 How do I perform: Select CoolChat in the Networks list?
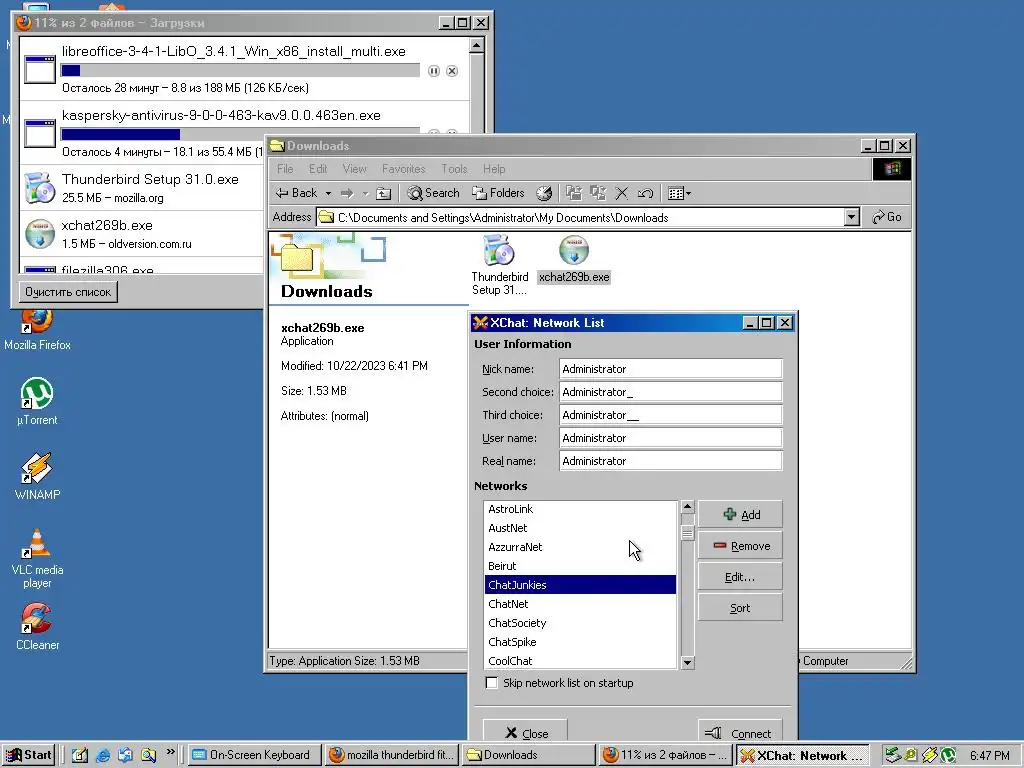pos(581,661)
